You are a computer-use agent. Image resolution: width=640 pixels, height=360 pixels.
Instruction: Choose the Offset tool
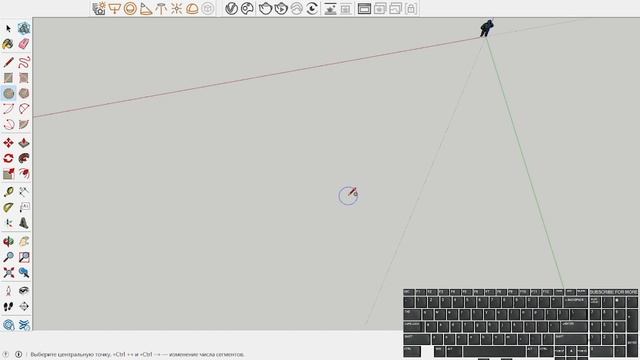[x=24, y=174]
